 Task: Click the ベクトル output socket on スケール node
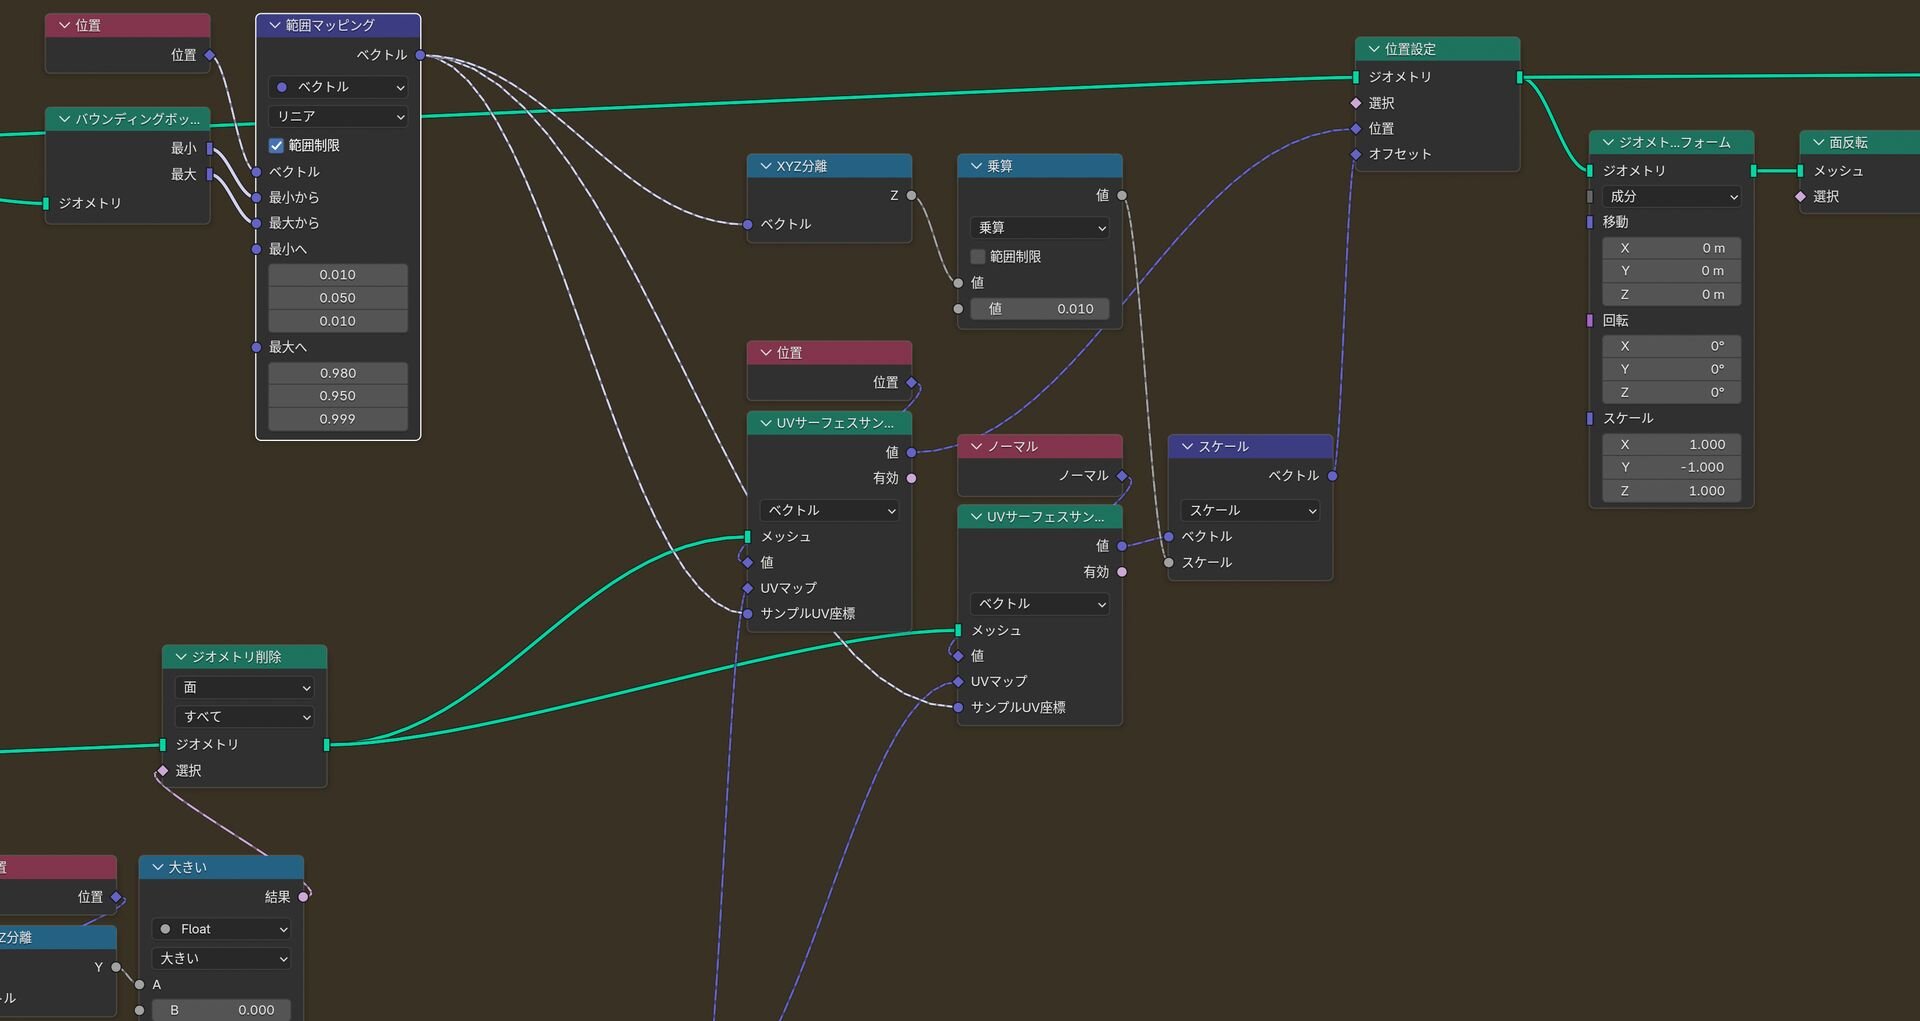1332,476
